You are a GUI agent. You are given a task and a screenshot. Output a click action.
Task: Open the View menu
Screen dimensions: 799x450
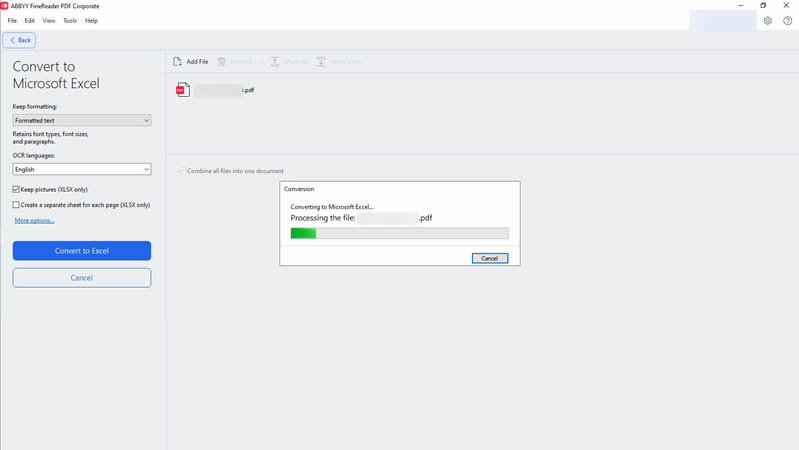[x=48, y=21]
